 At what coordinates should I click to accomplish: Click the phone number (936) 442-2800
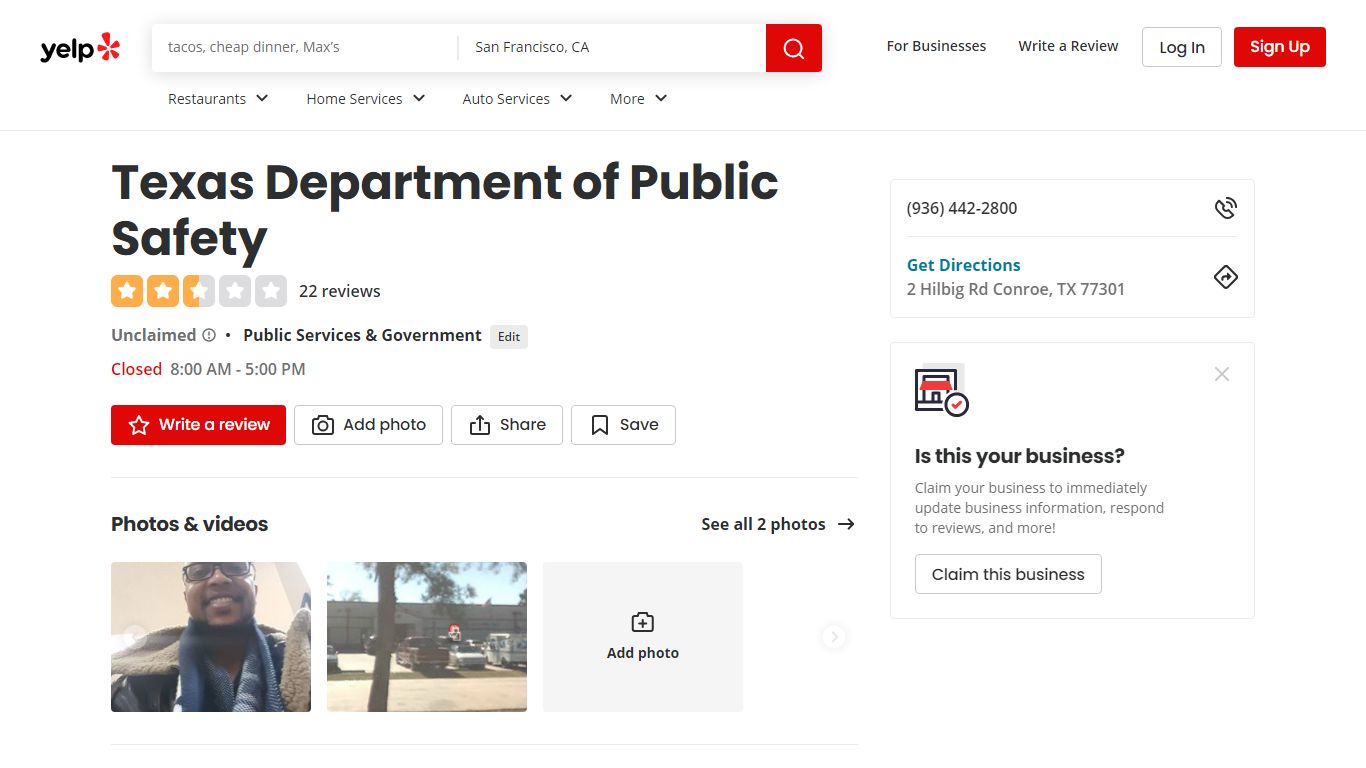[x=962, y=208]
